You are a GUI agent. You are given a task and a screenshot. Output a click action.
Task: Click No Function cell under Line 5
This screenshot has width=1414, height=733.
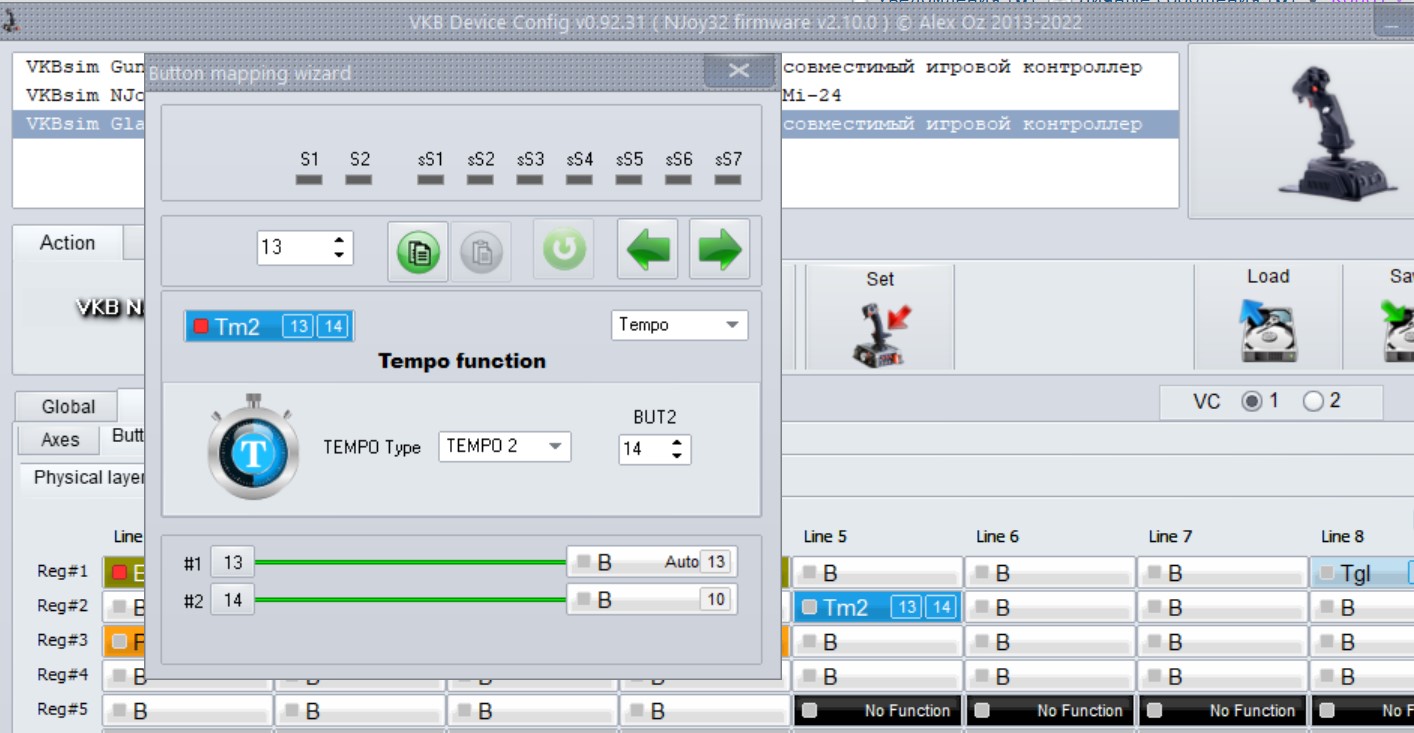point(877,710)
